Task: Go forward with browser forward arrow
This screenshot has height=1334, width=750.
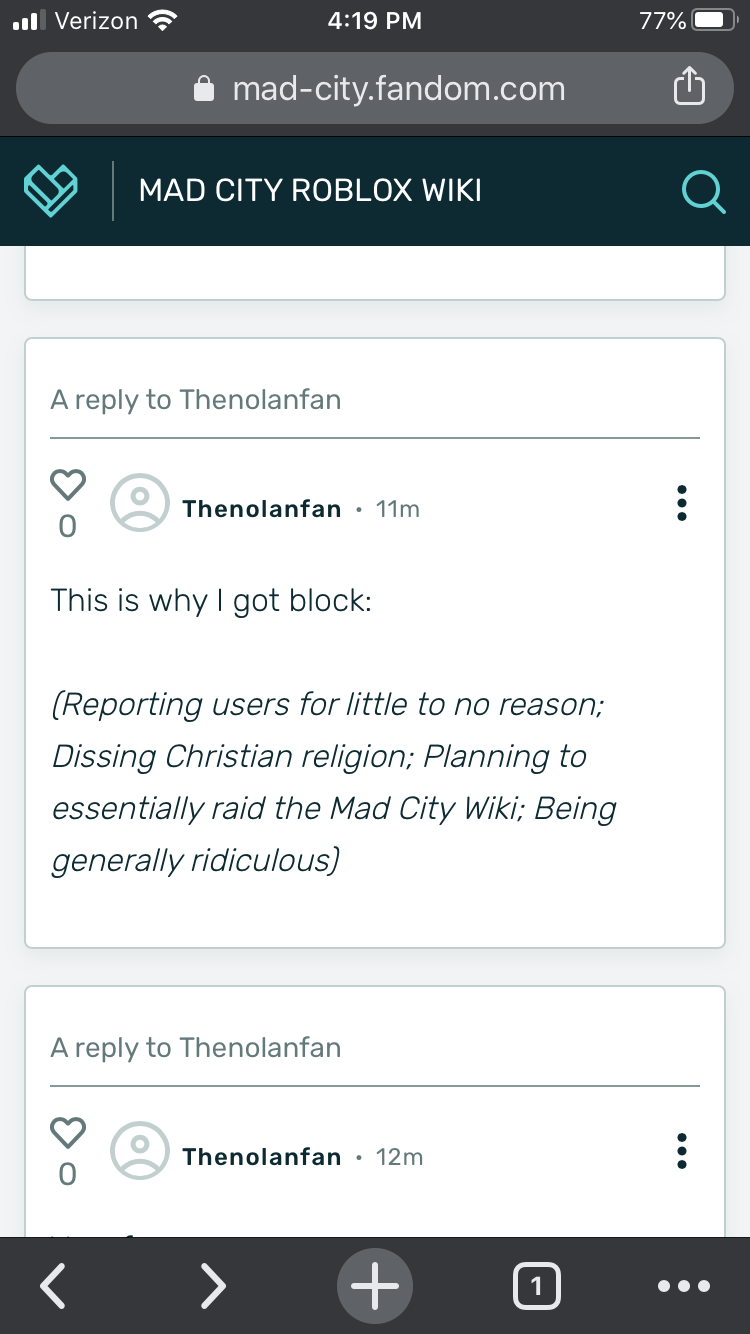Action: coord(212,1286)
